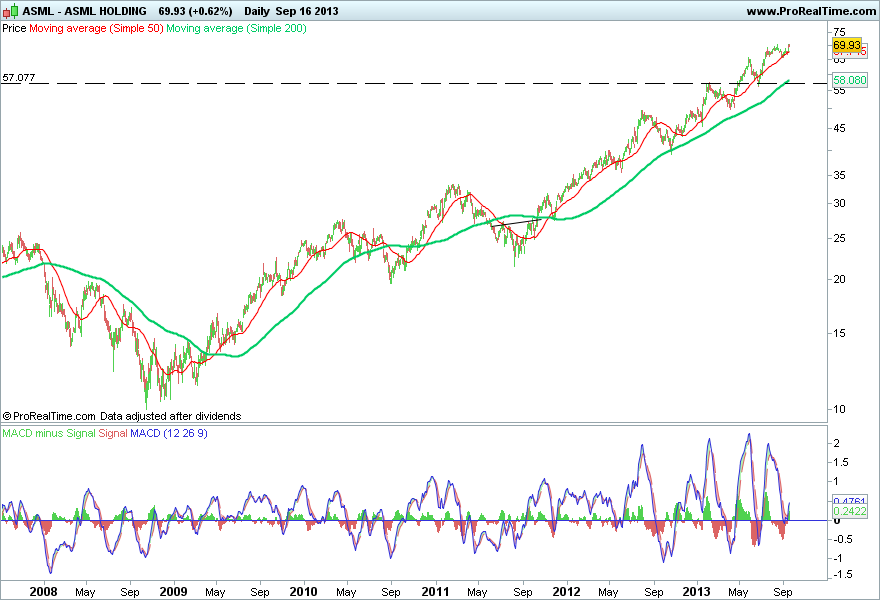Click the 2009 year label

173,592
